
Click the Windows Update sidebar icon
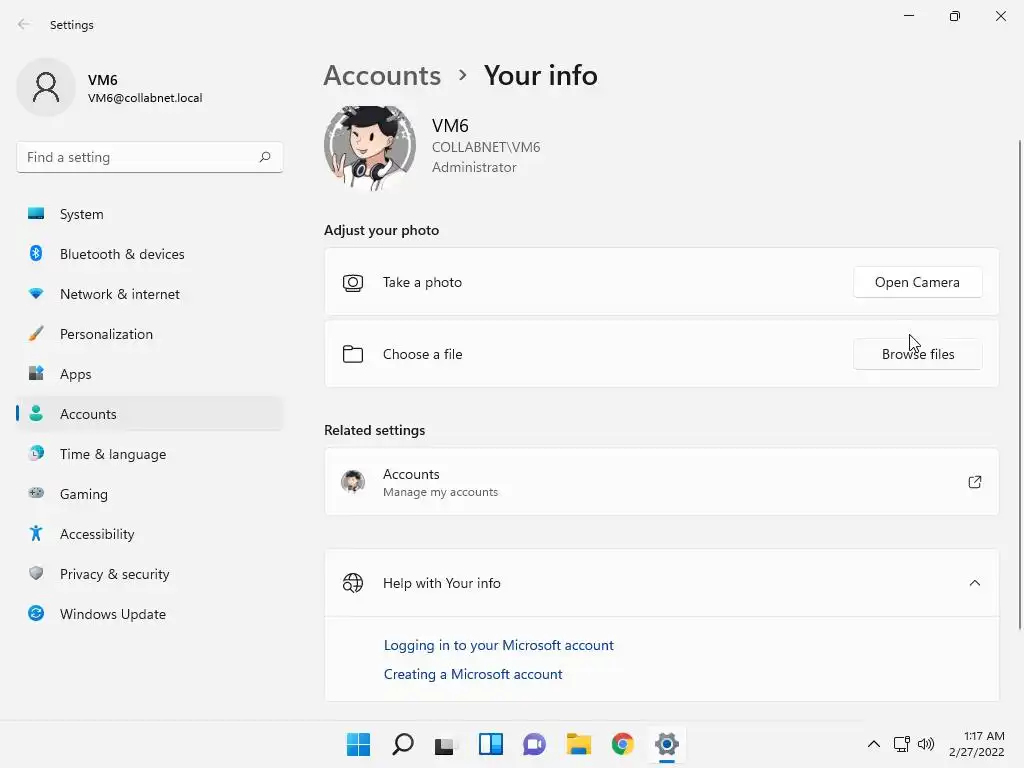(x=36, y=614)
